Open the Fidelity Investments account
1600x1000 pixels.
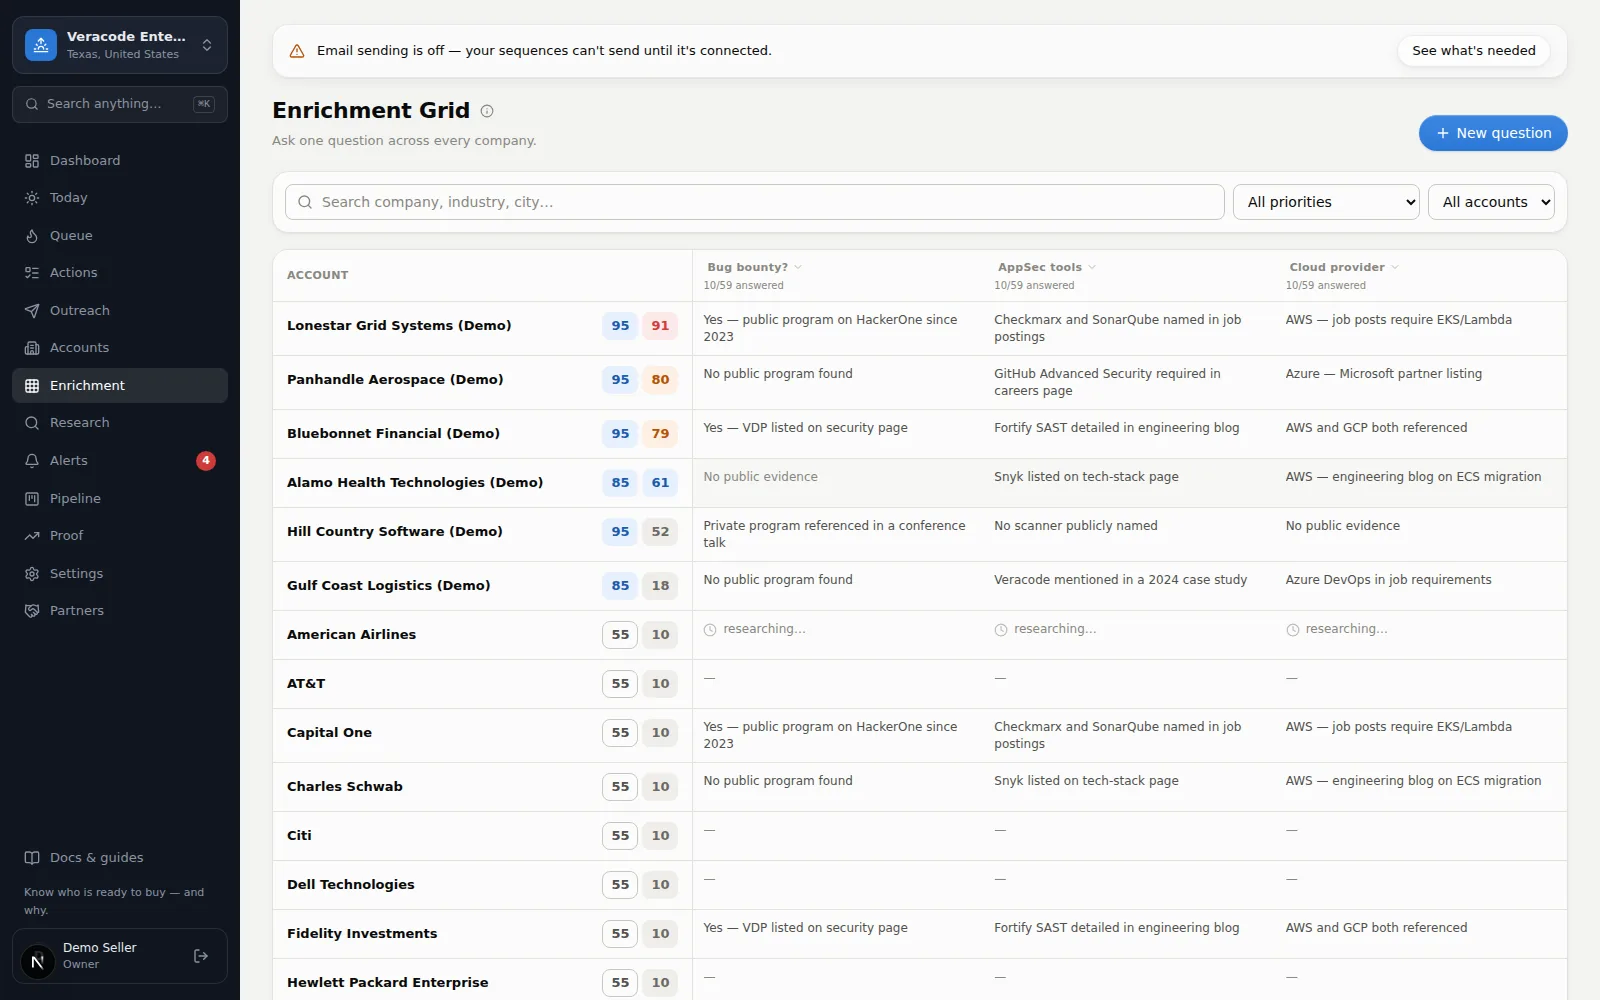(x=362, y=934)
